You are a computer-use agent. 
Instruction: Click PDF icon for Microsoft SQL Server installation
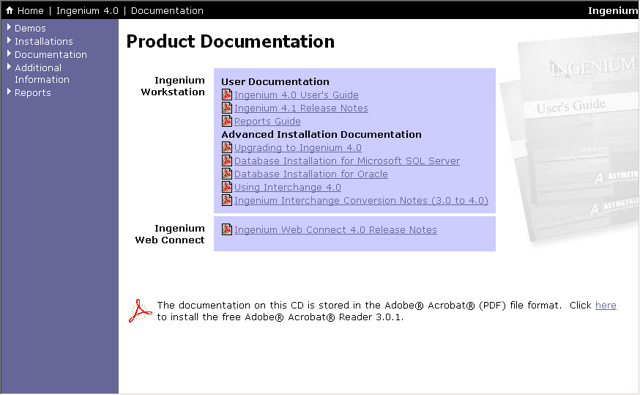(x=227, y=161)
